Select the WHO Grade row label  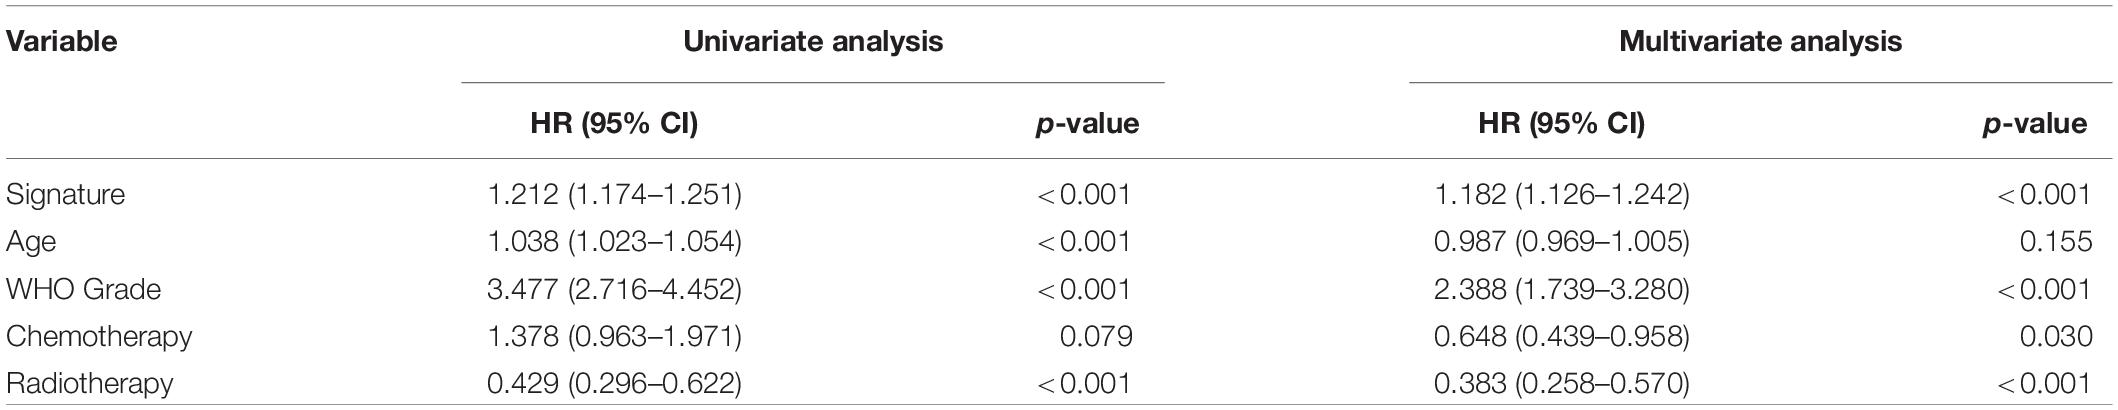point(83,289)
